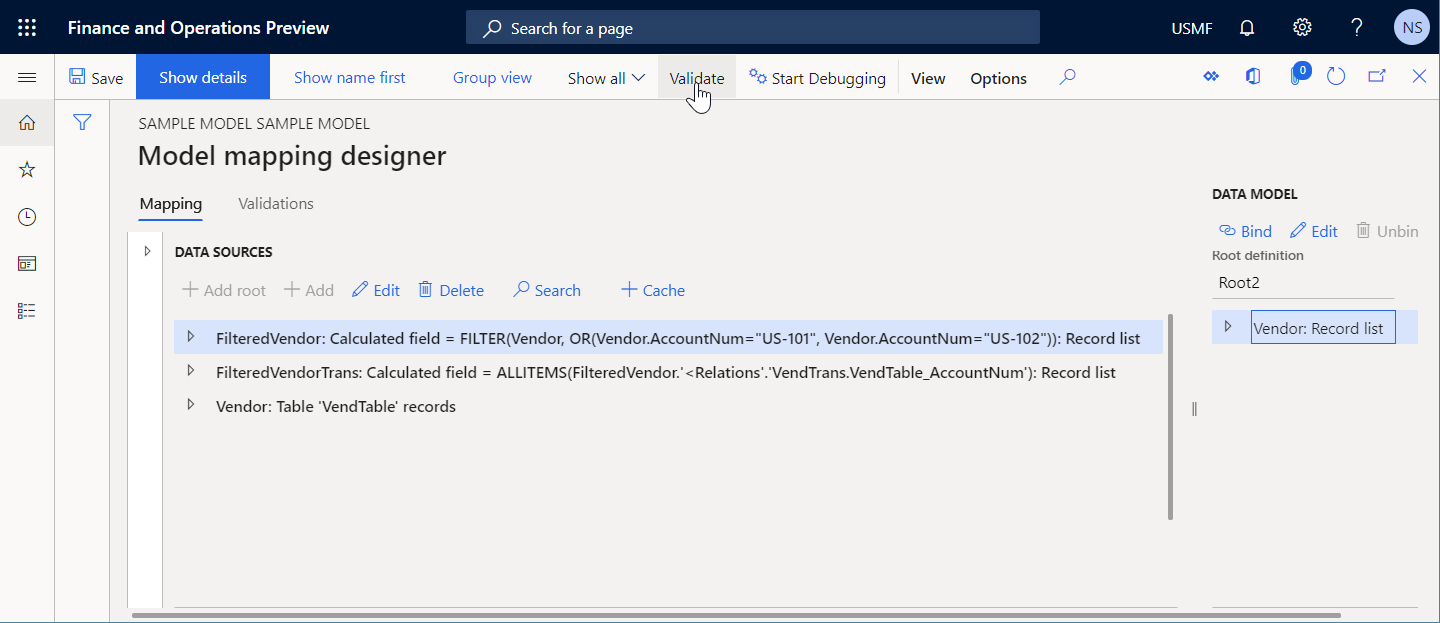Click the Validate button
The height and width of the screenshot is (623, 1440).
(x=696, y=77)
